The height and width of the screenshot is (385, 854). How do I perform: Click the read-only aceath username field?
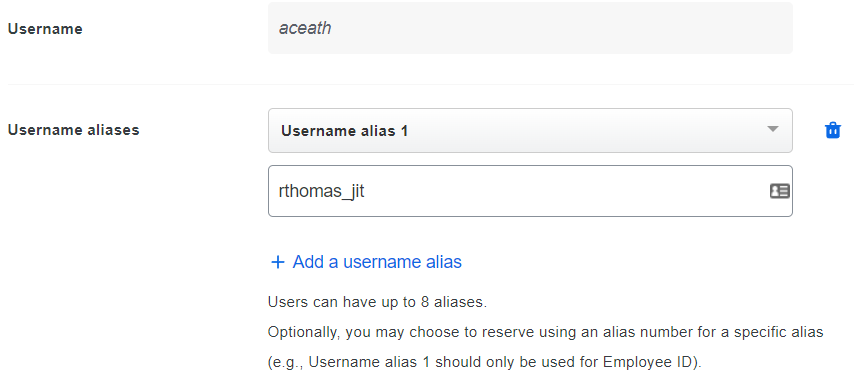[530, 28]
